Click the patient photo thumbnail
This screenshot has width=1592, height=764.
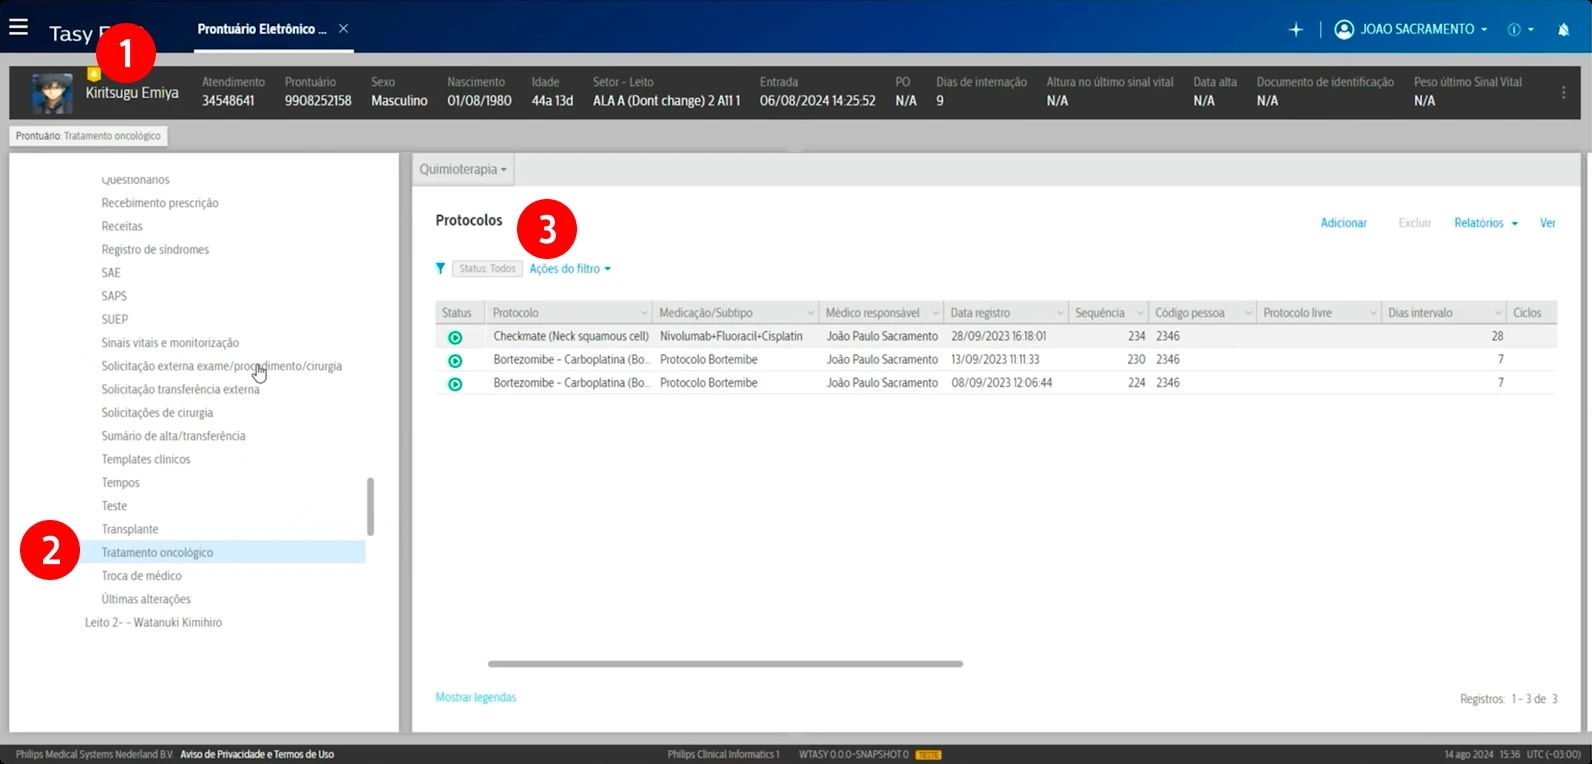[x=52, y=93]
